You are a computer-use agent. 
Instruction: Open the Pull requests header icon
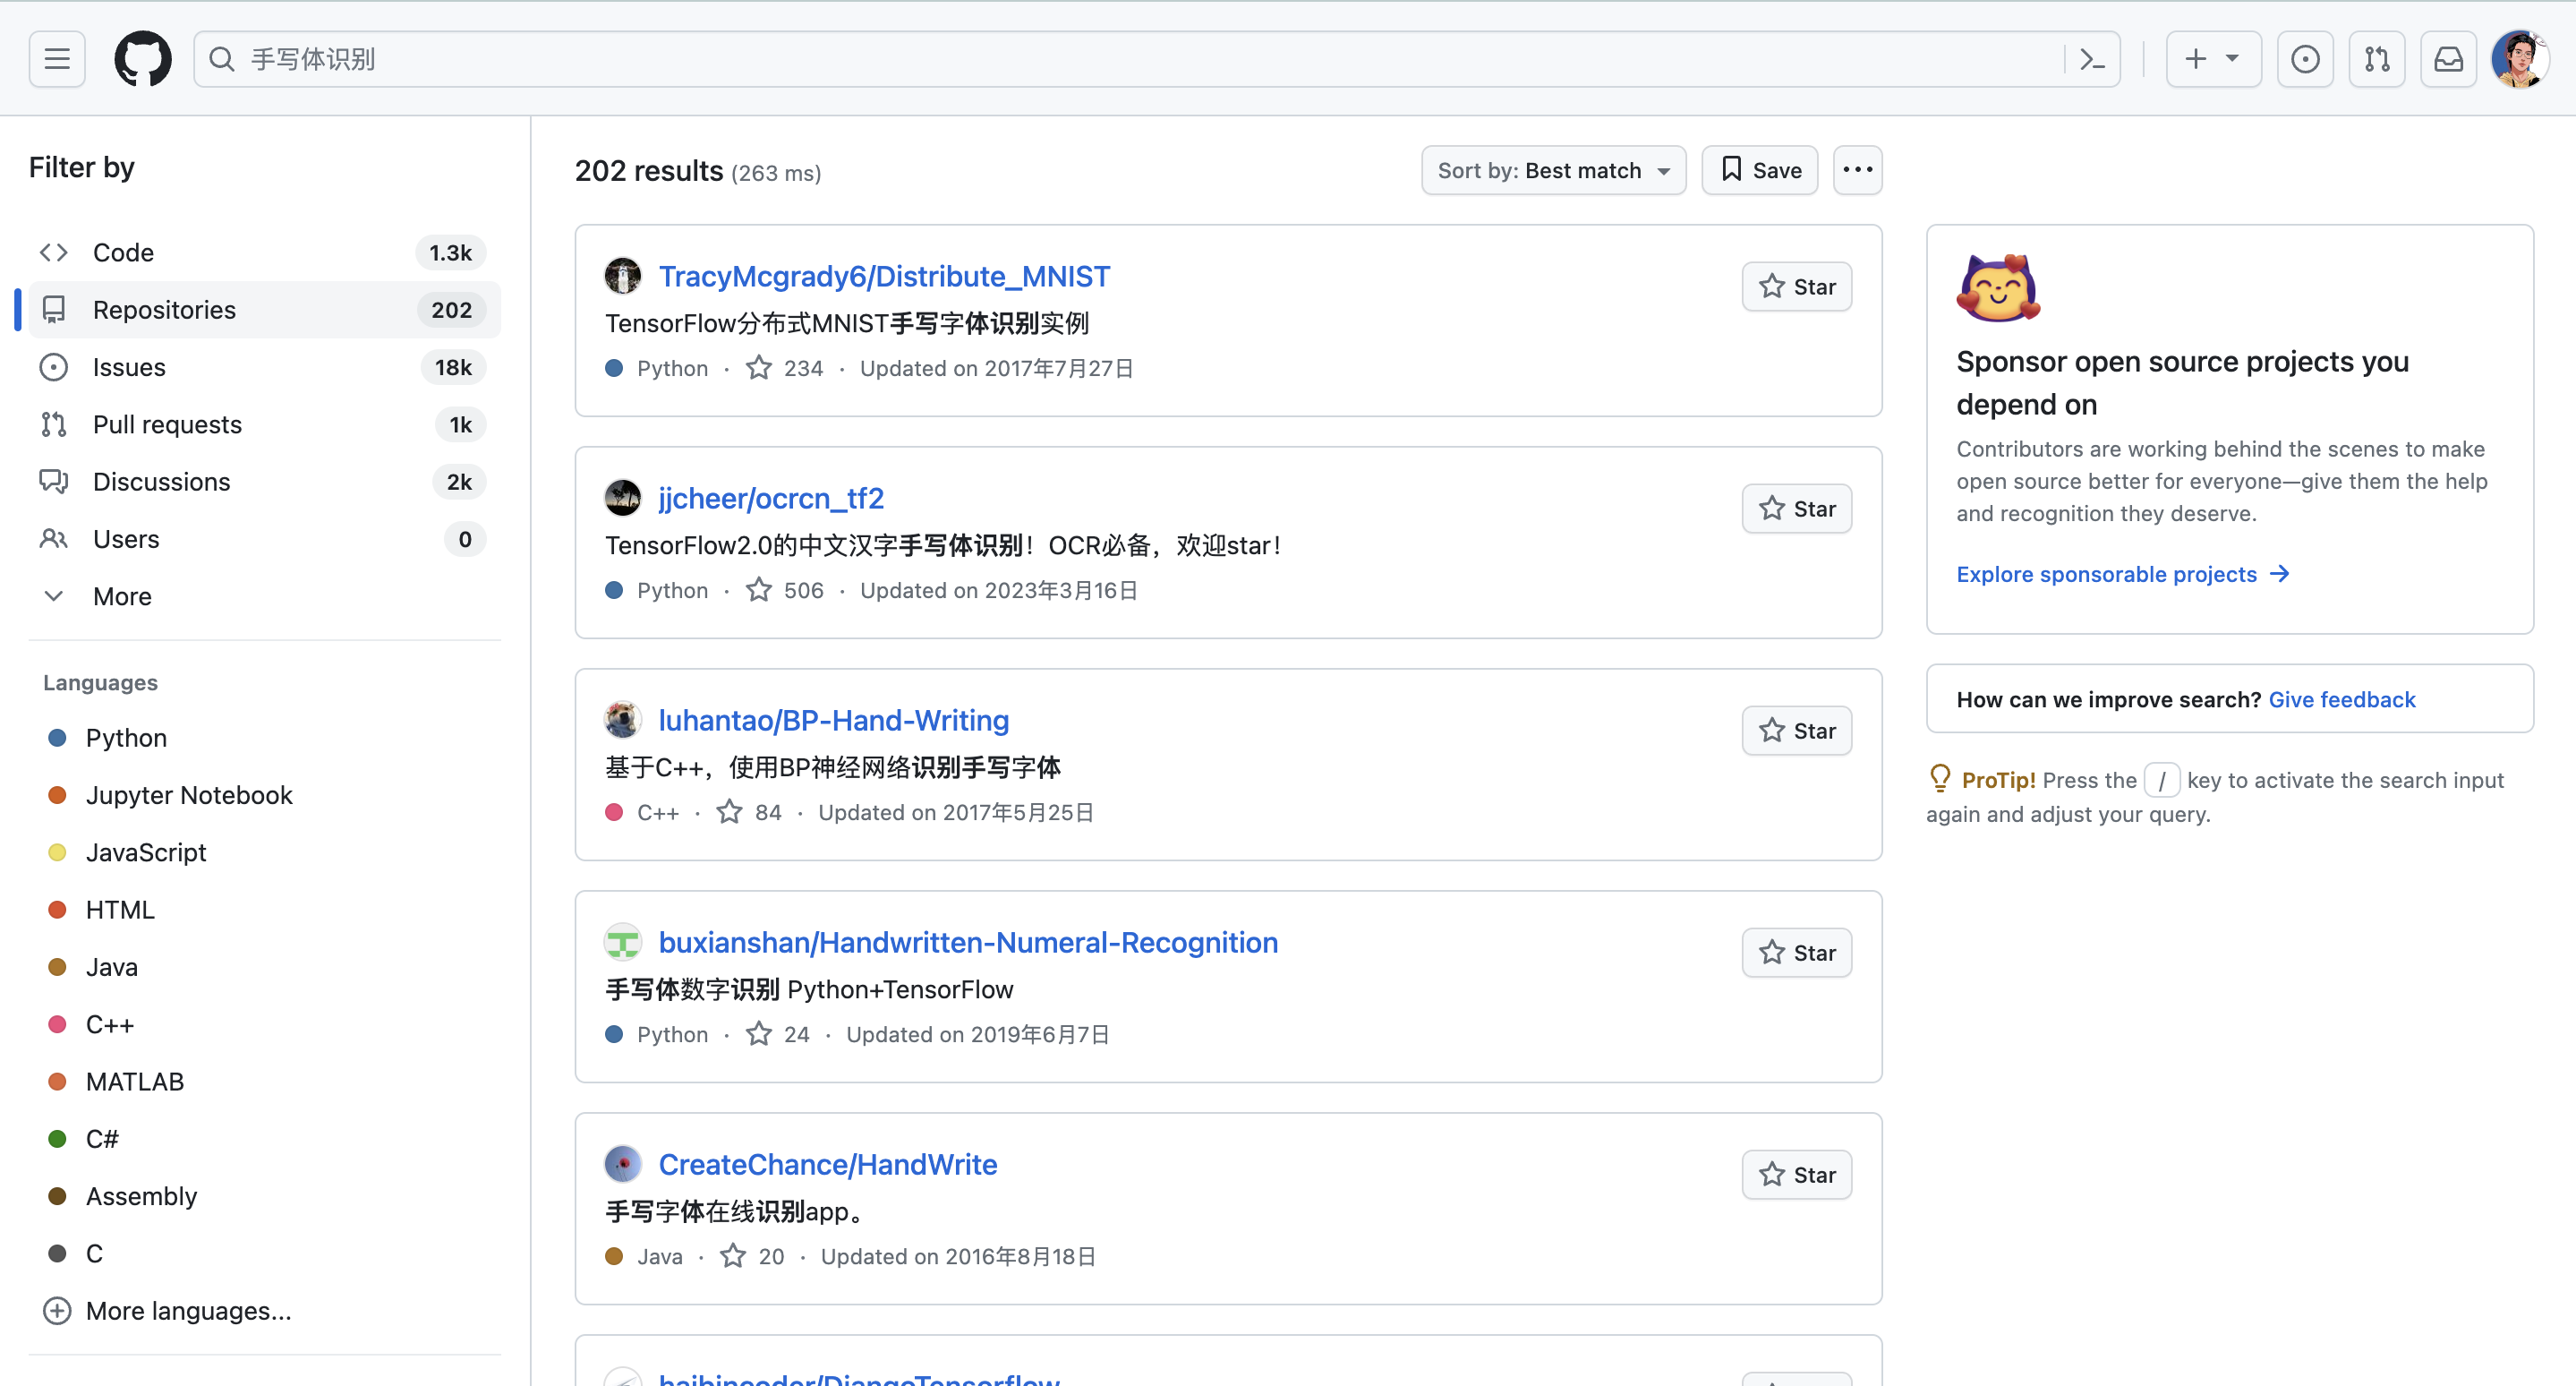pyautogui.click(x=2377, y=59)
